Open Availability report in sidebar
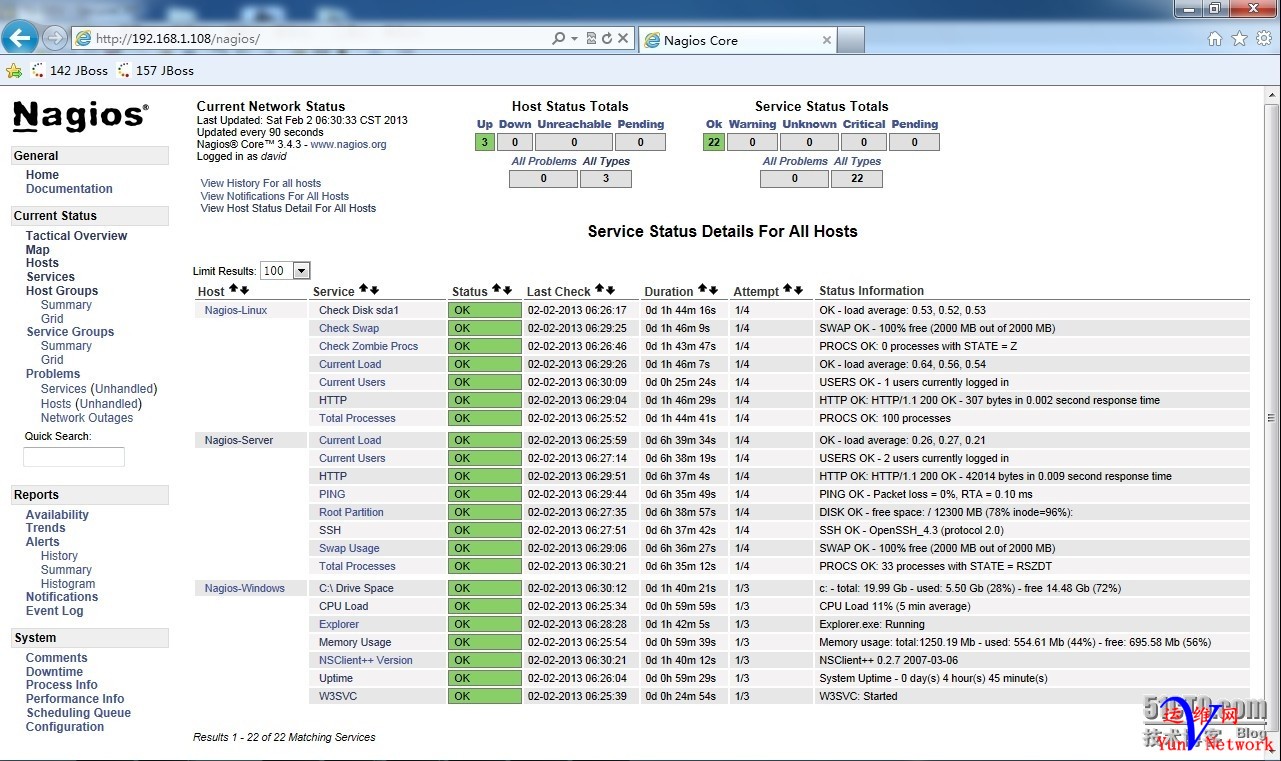The height and width of the screenshot is (761, 1281). point(57,515)
